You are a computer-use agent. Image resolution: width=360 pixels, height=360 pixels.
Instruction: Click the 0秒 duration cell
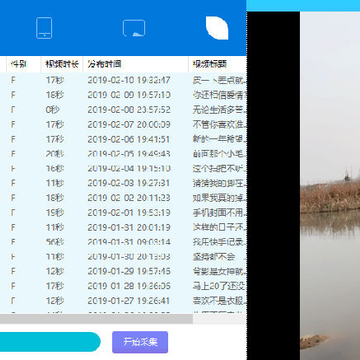tap(53, 109)
